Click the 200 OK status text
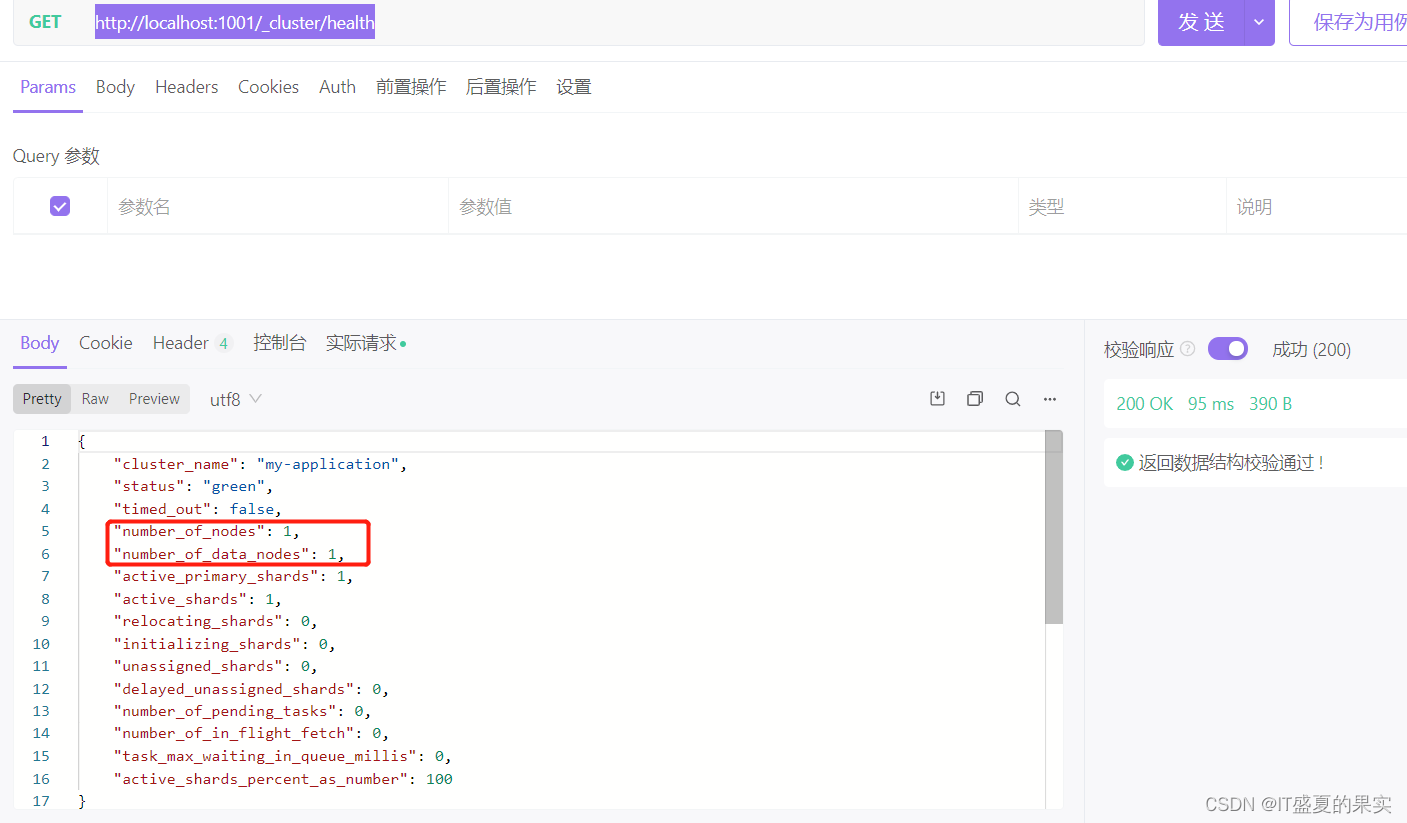The height and width of the screenshot is (823, 1407). [x=1145, y=404]
